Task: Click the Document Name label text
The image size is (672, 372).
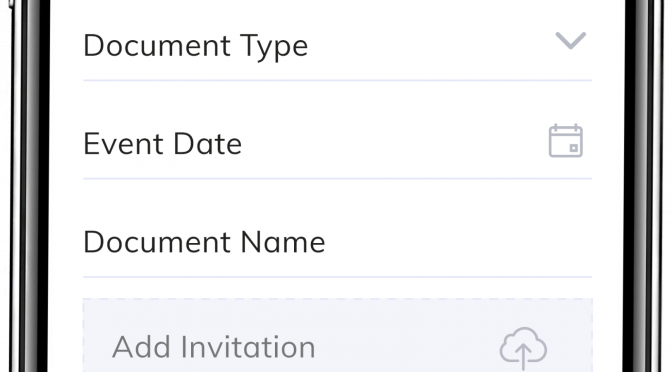Action: pyautogui.click(x=204, y=242)
